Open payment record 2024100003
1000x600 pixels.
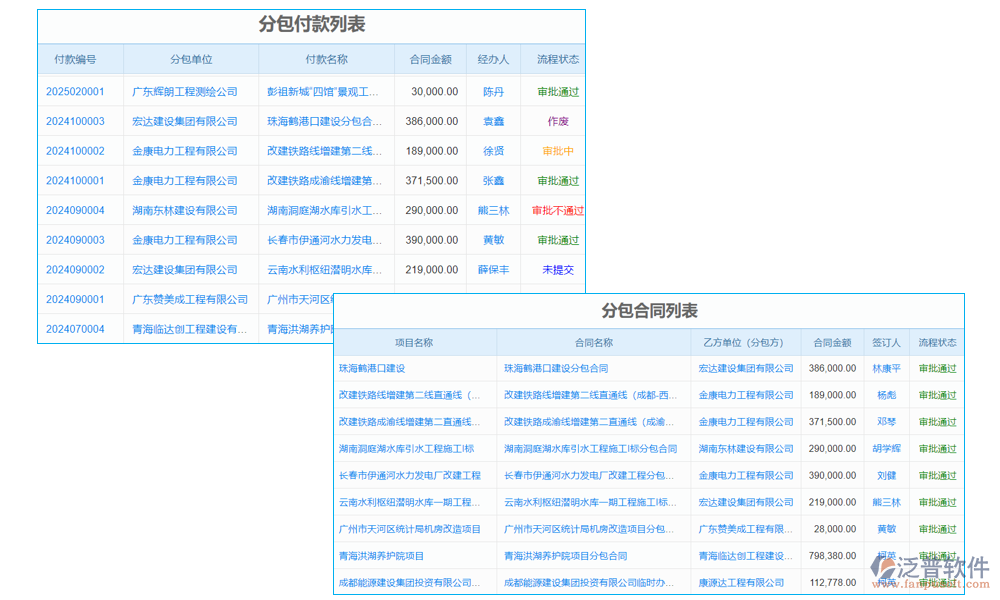(x=75, y=121)
